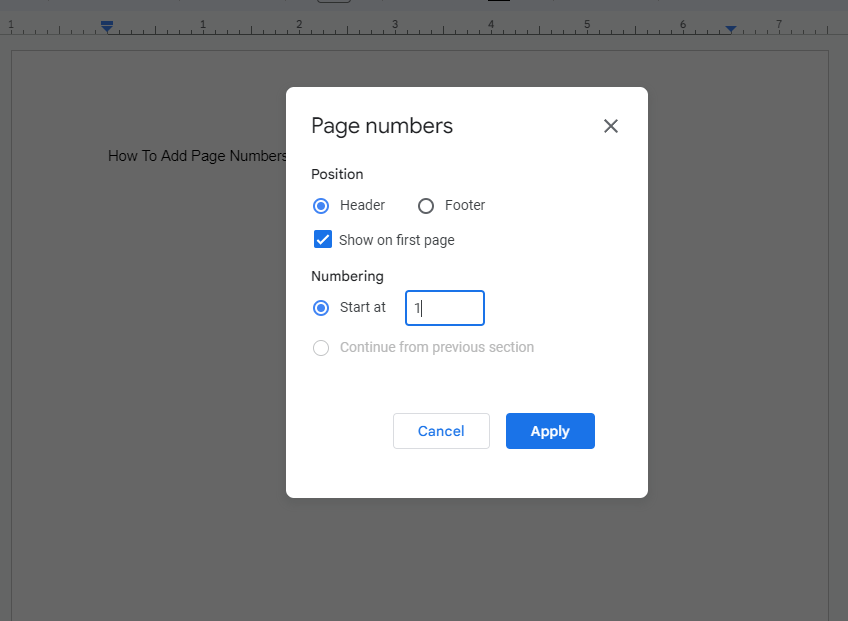Screen dimensions: 848x621
Task: Uncheck Show on first page
Action: point(323,239)
